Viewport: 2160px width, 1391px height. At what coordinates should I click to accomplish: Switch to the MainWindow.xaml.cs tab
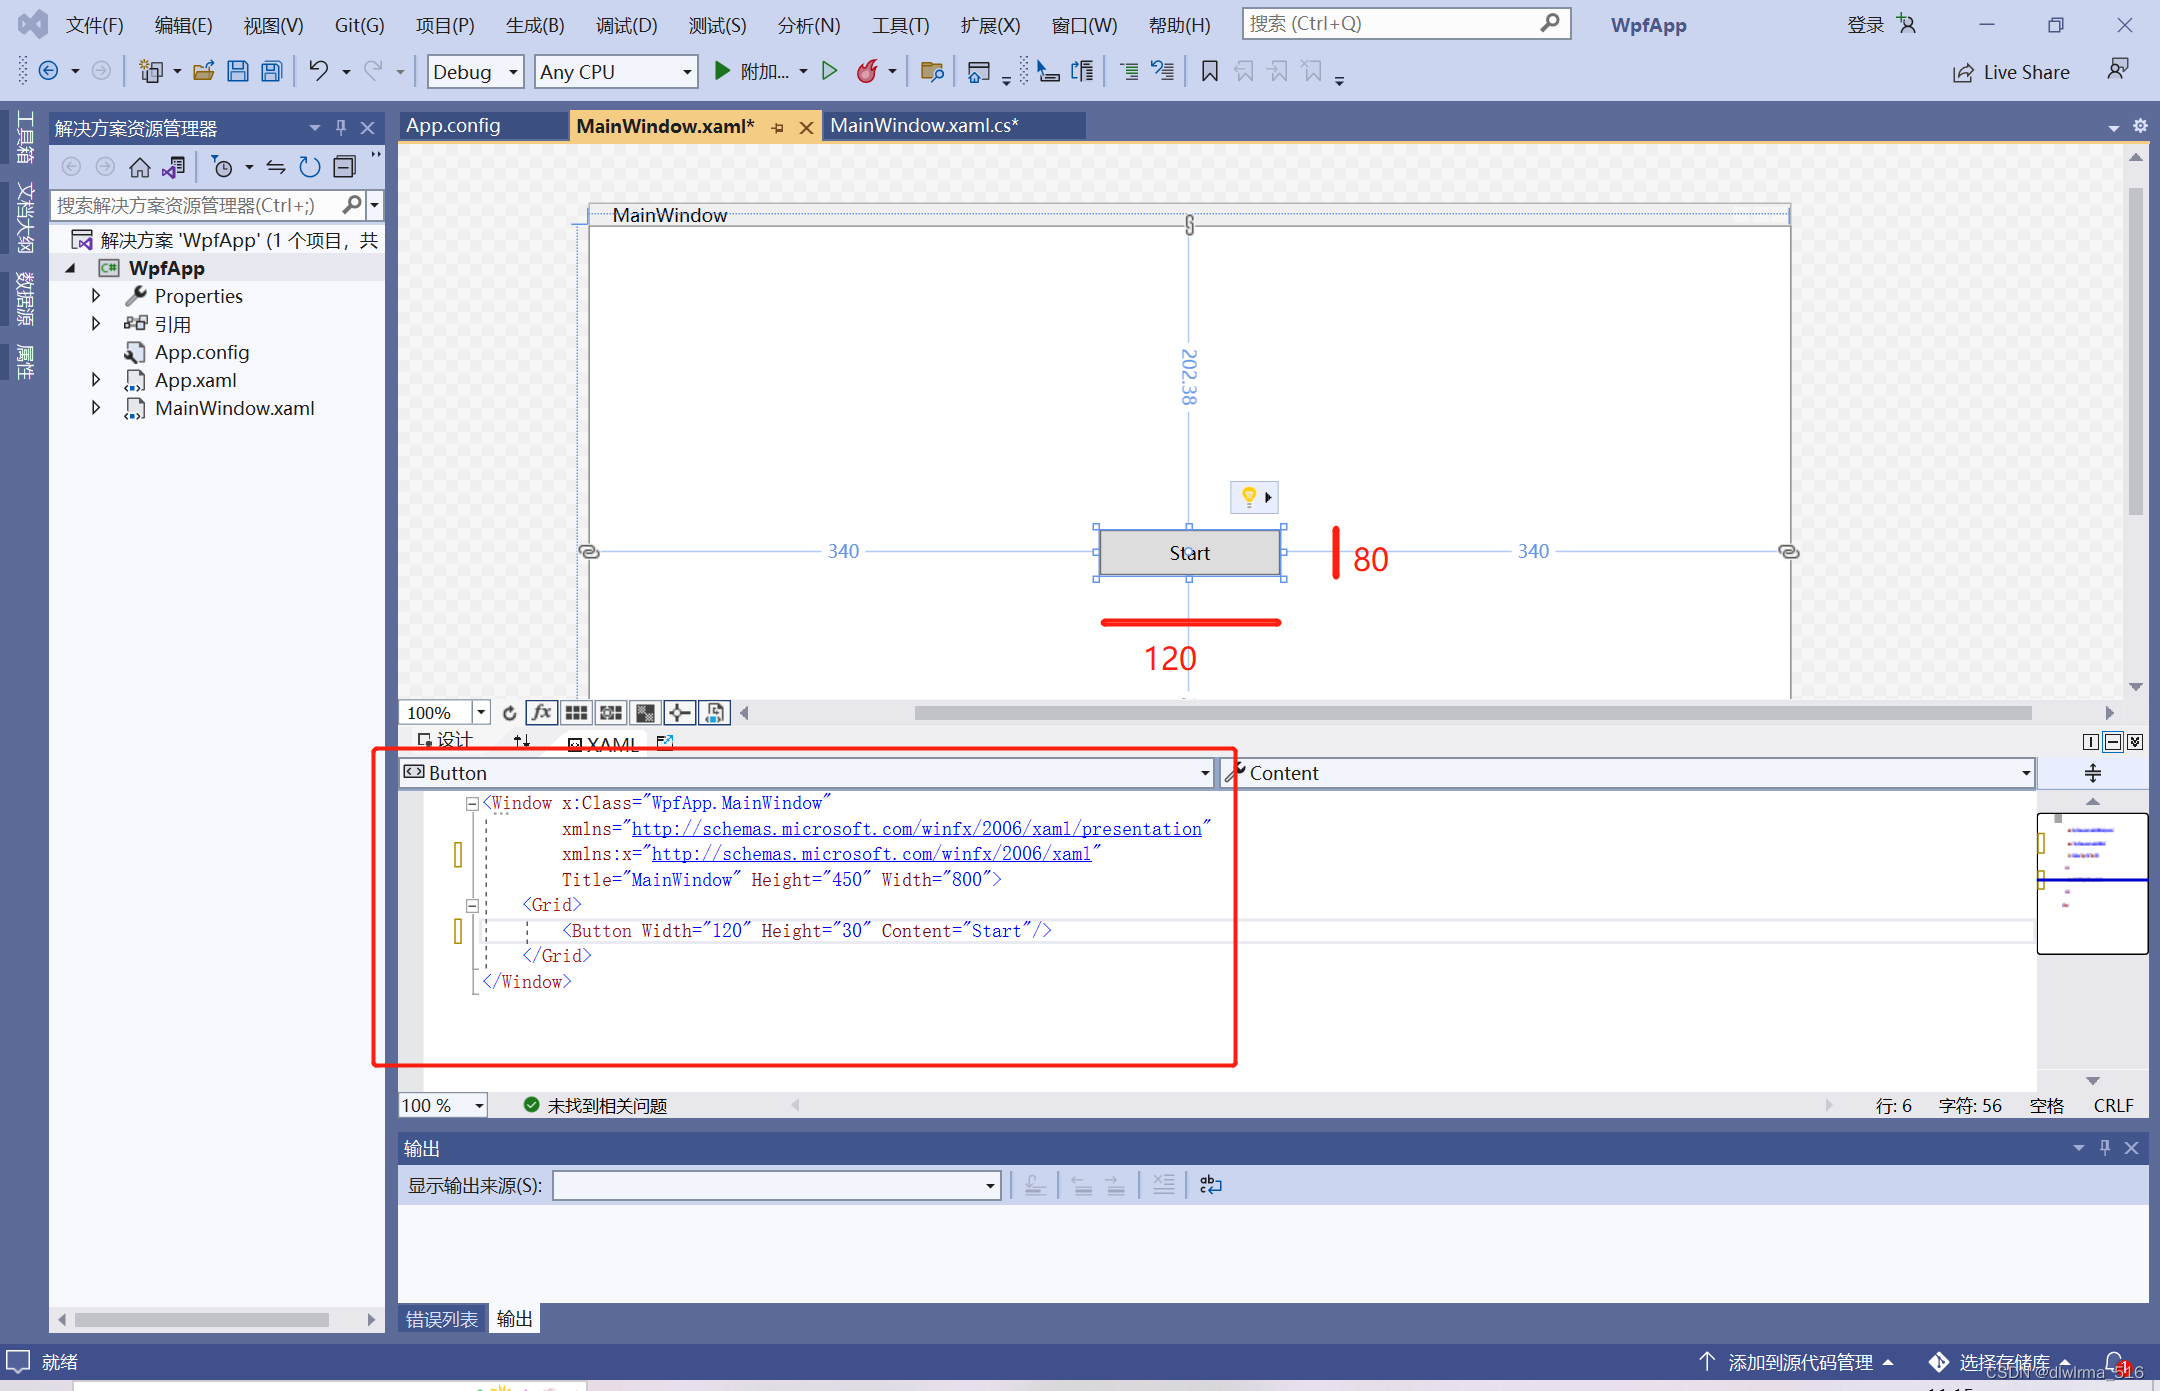click(x=924, y=126)
